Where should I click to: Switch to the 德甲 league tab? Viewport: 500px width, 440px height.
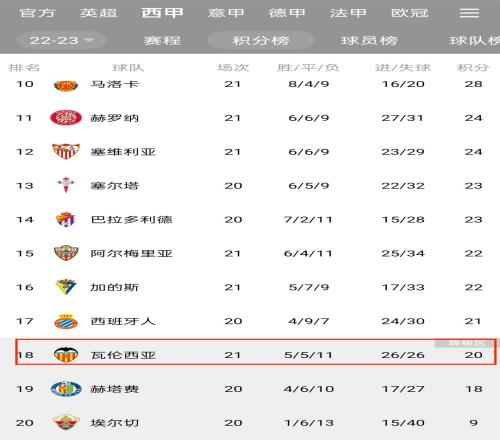[x=287, y=13]
